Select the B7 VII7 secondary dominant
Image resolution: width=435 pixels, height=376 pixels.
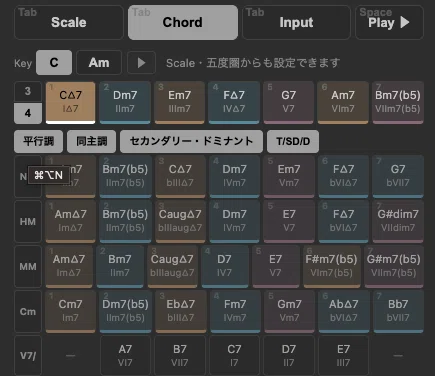tap(180, 356)
